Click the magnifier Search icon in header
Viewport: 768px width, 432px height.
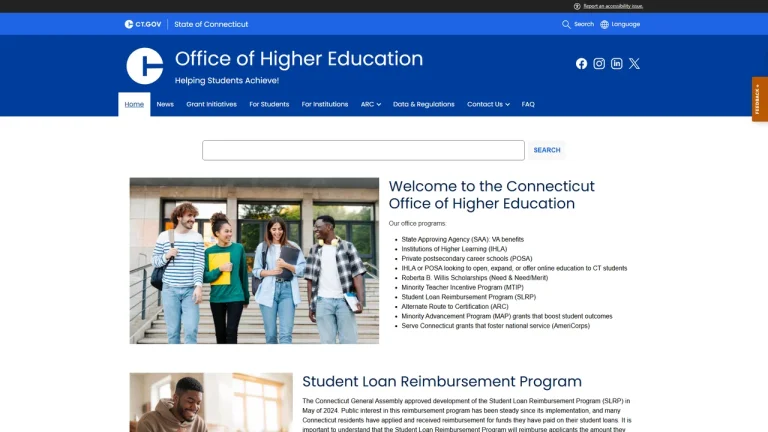point(566,24)
